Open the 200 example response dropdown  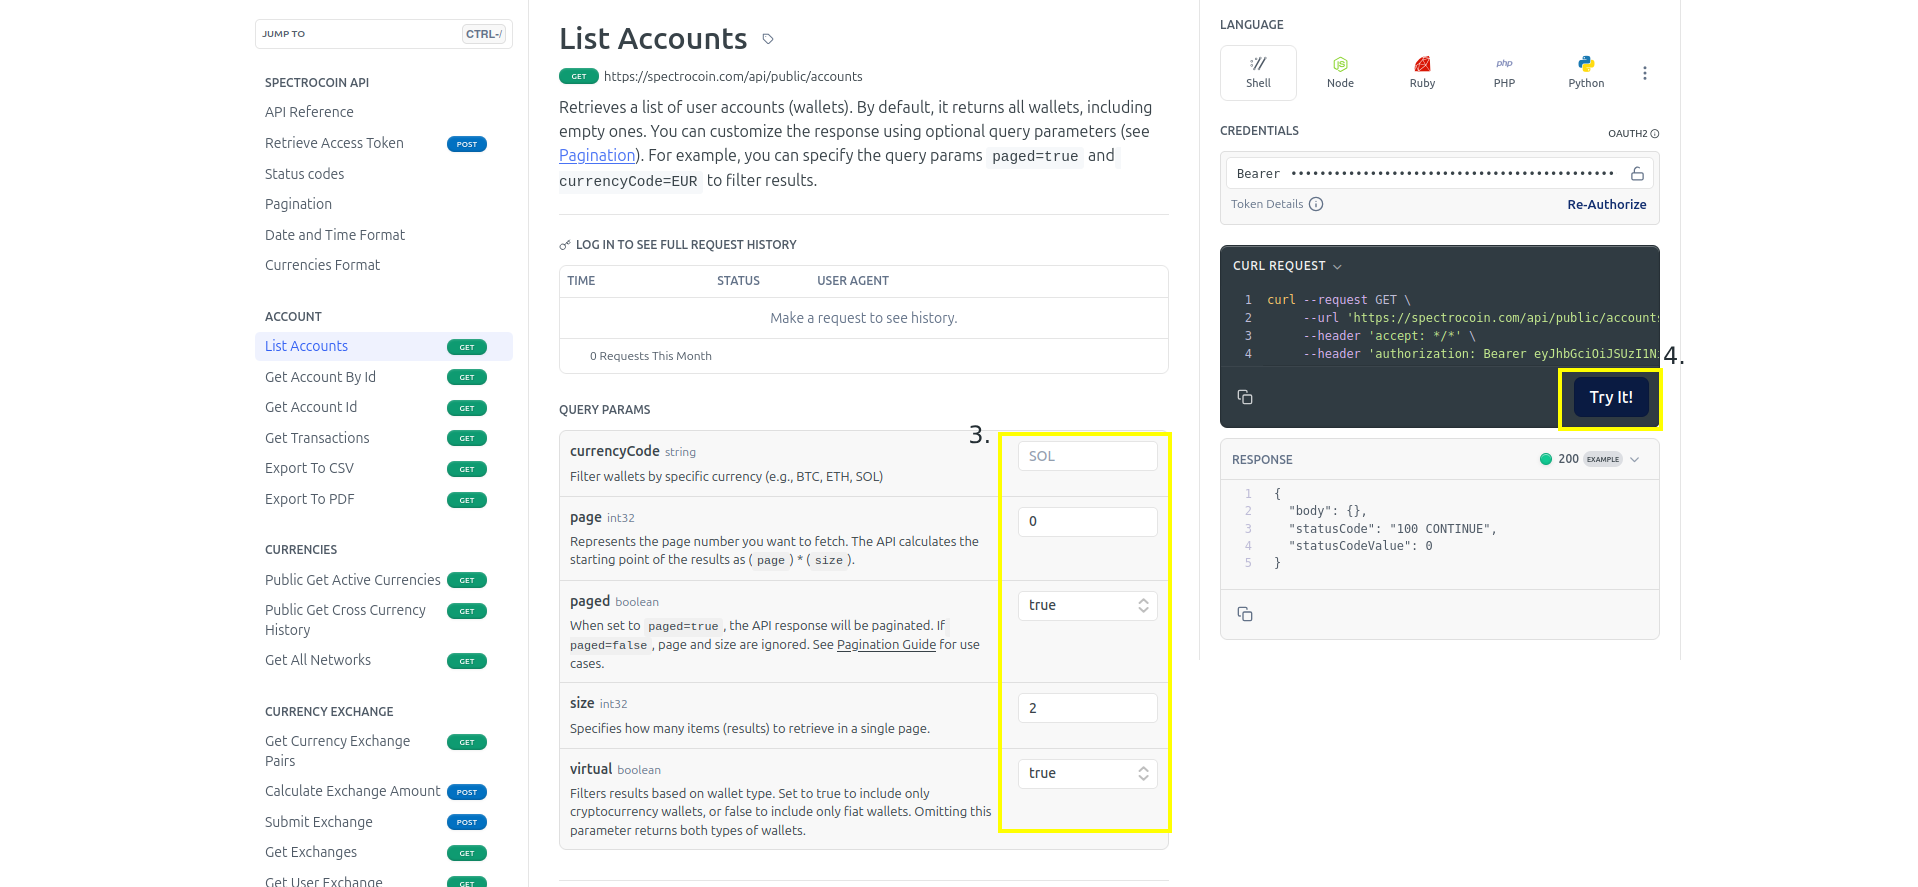(1590, 459)
